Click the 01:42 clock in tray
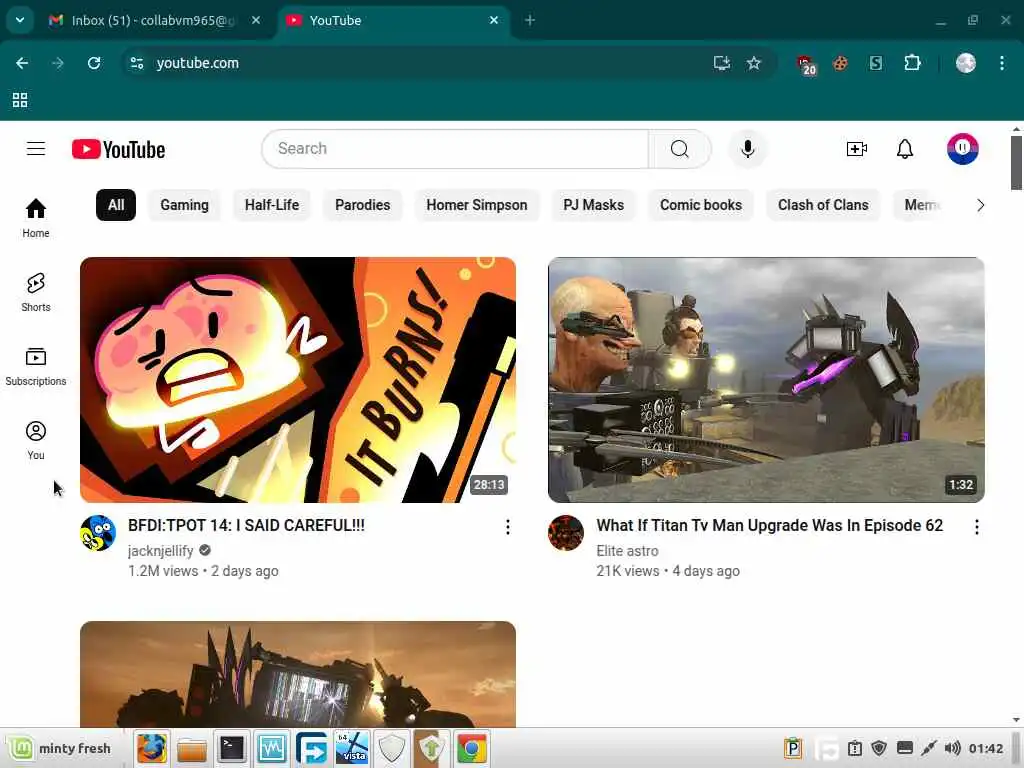 click(985, 748)
